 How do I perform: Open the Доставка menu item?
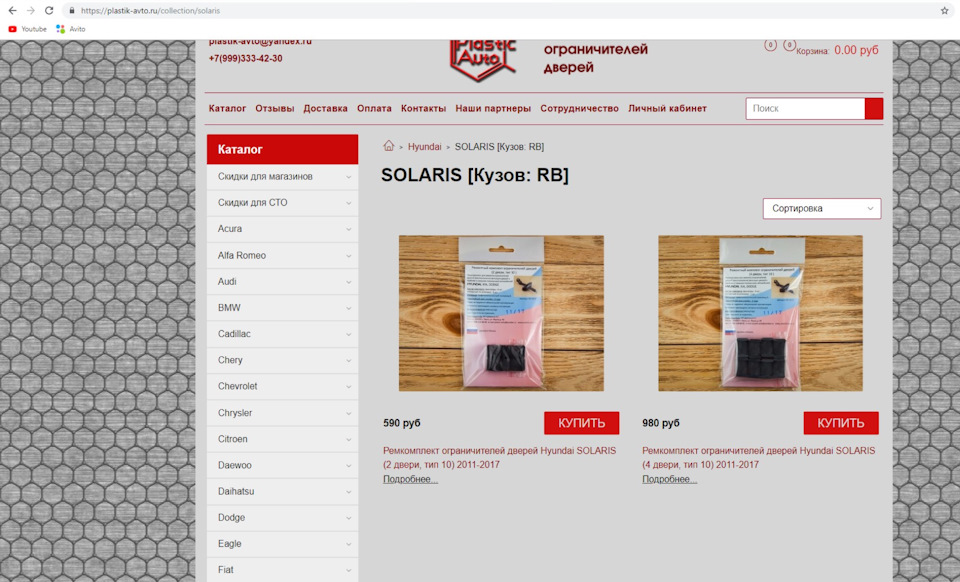325,108
